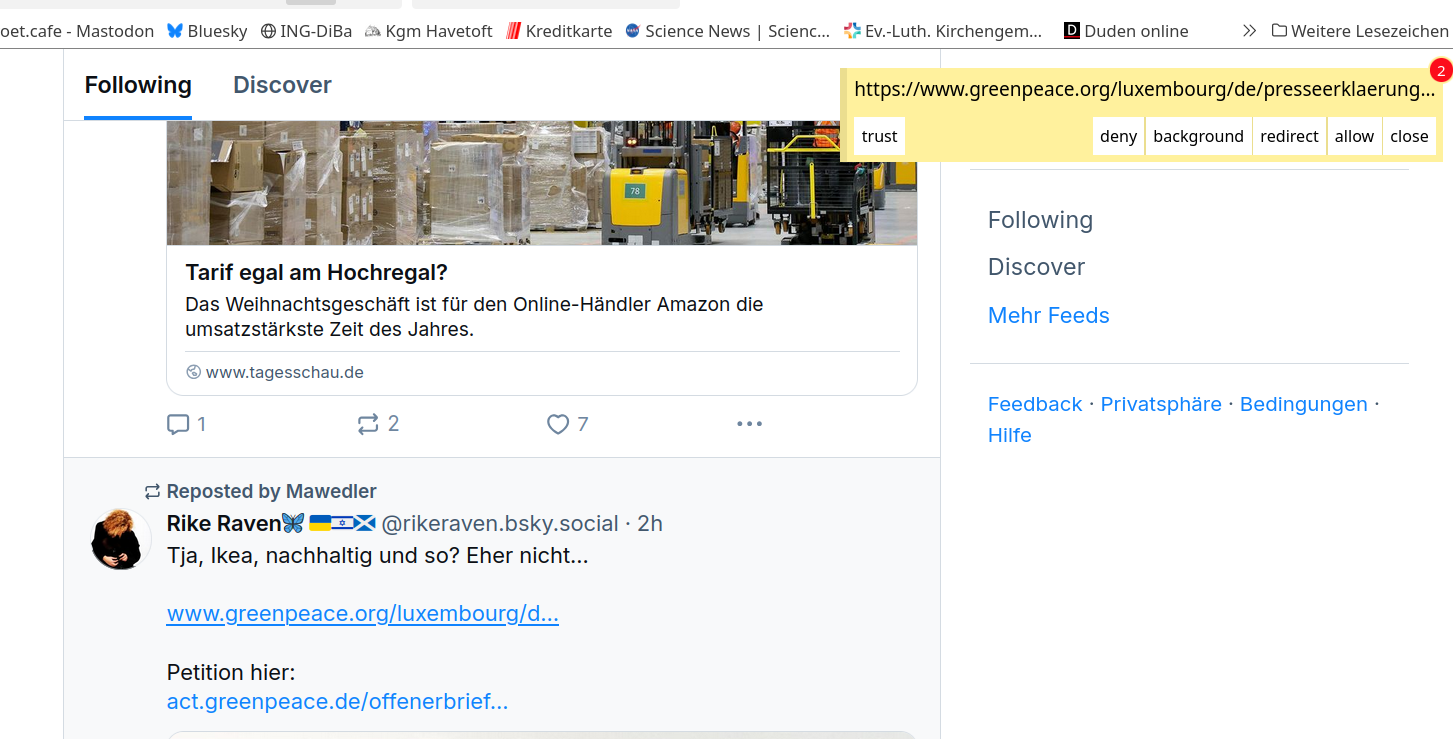Click the reply comment icon under Tagesschau post

pos(178,424)
